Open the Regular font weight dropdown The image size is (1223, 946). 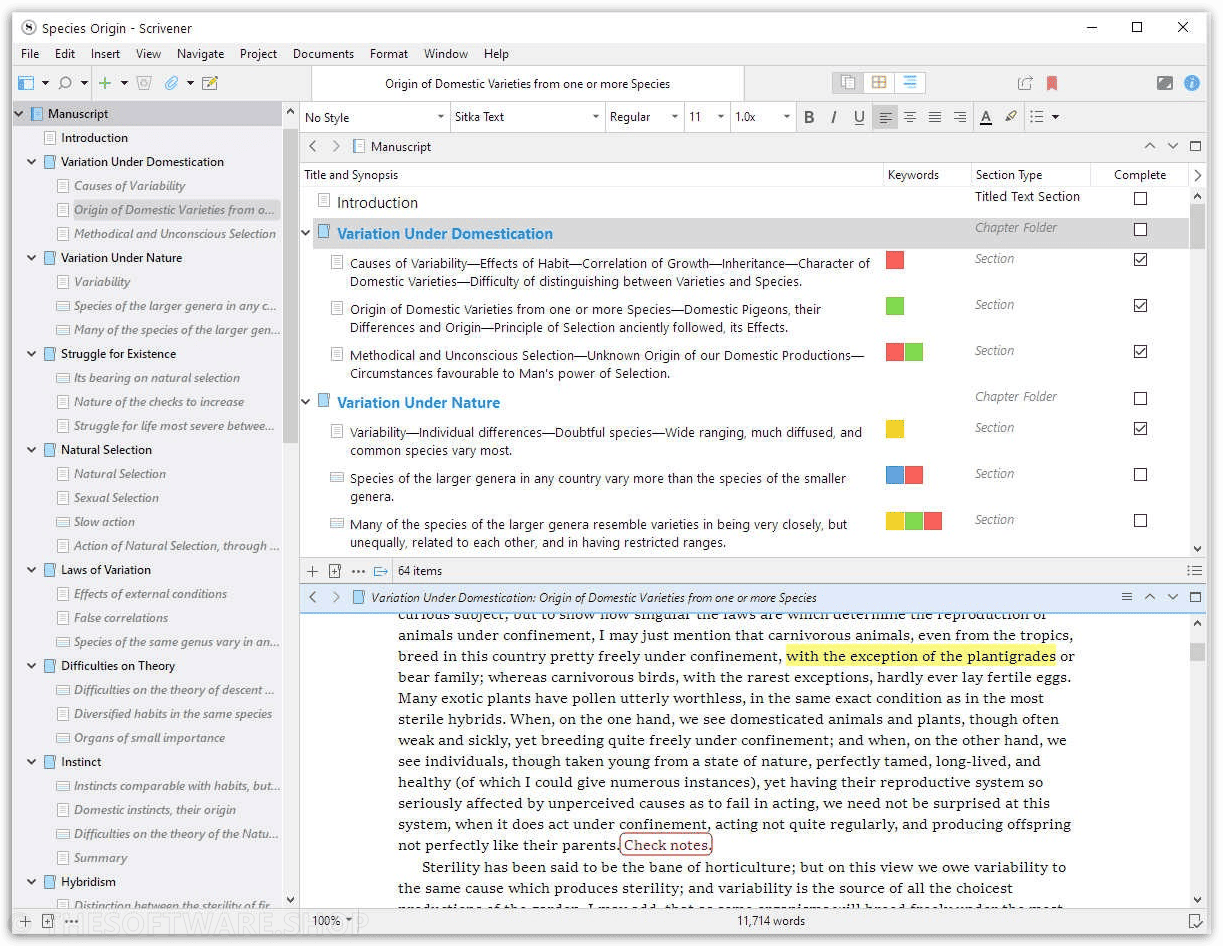coord(644,117)
